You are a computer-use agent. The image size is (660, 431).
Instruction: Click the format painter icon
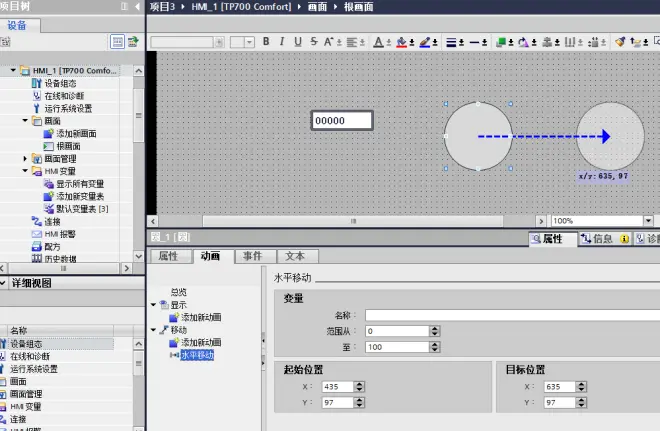coord(620,42)
